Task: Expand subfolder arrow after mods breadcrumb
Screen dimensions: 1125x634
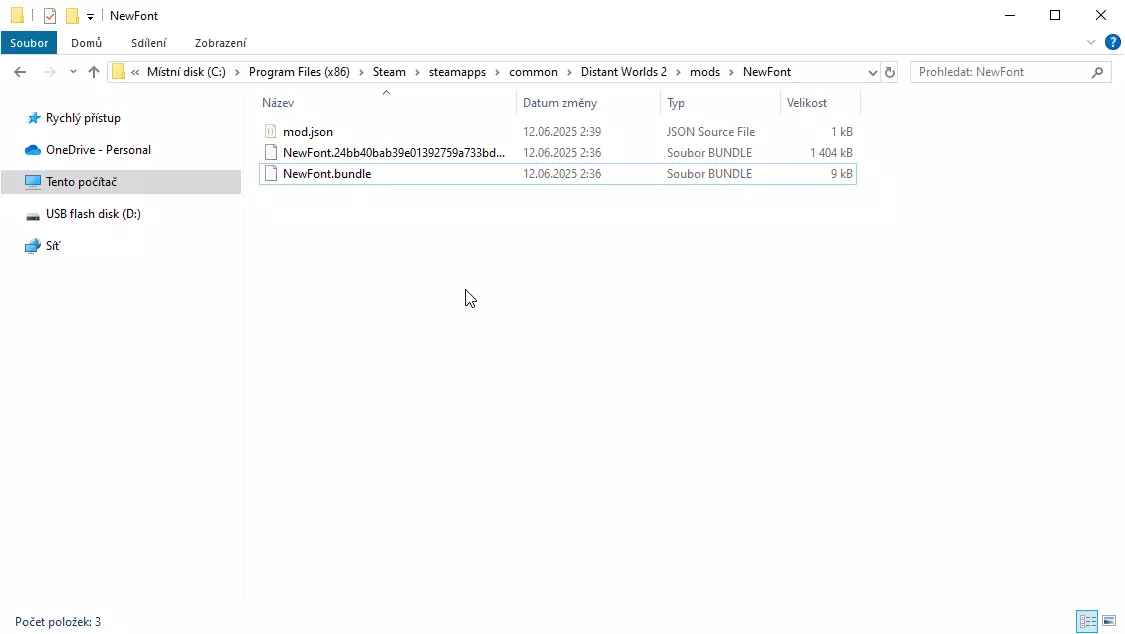Action: coord(731,72)
